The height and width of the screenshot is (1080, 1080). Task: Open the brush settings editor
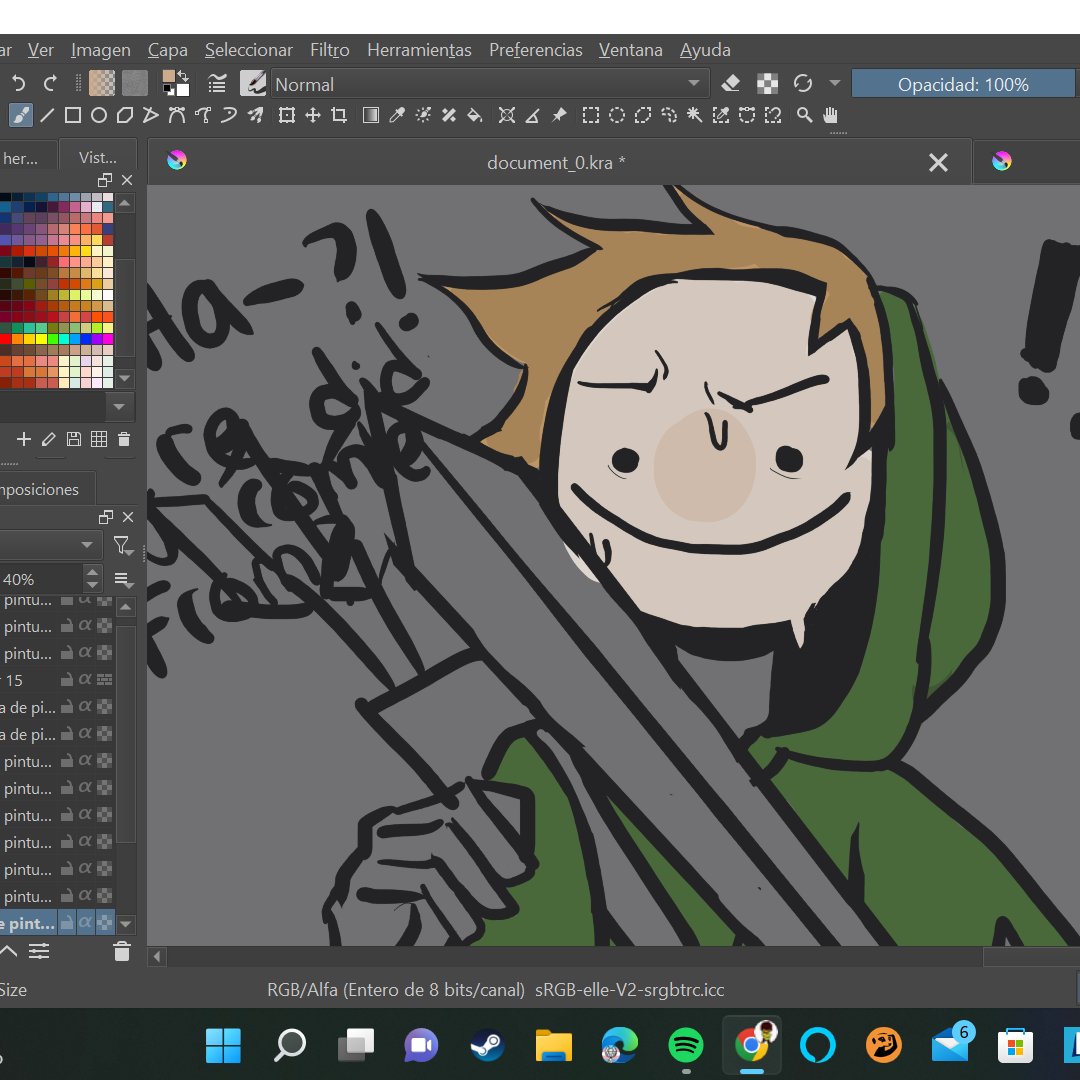pyautogui.click(x=217, y=84)
